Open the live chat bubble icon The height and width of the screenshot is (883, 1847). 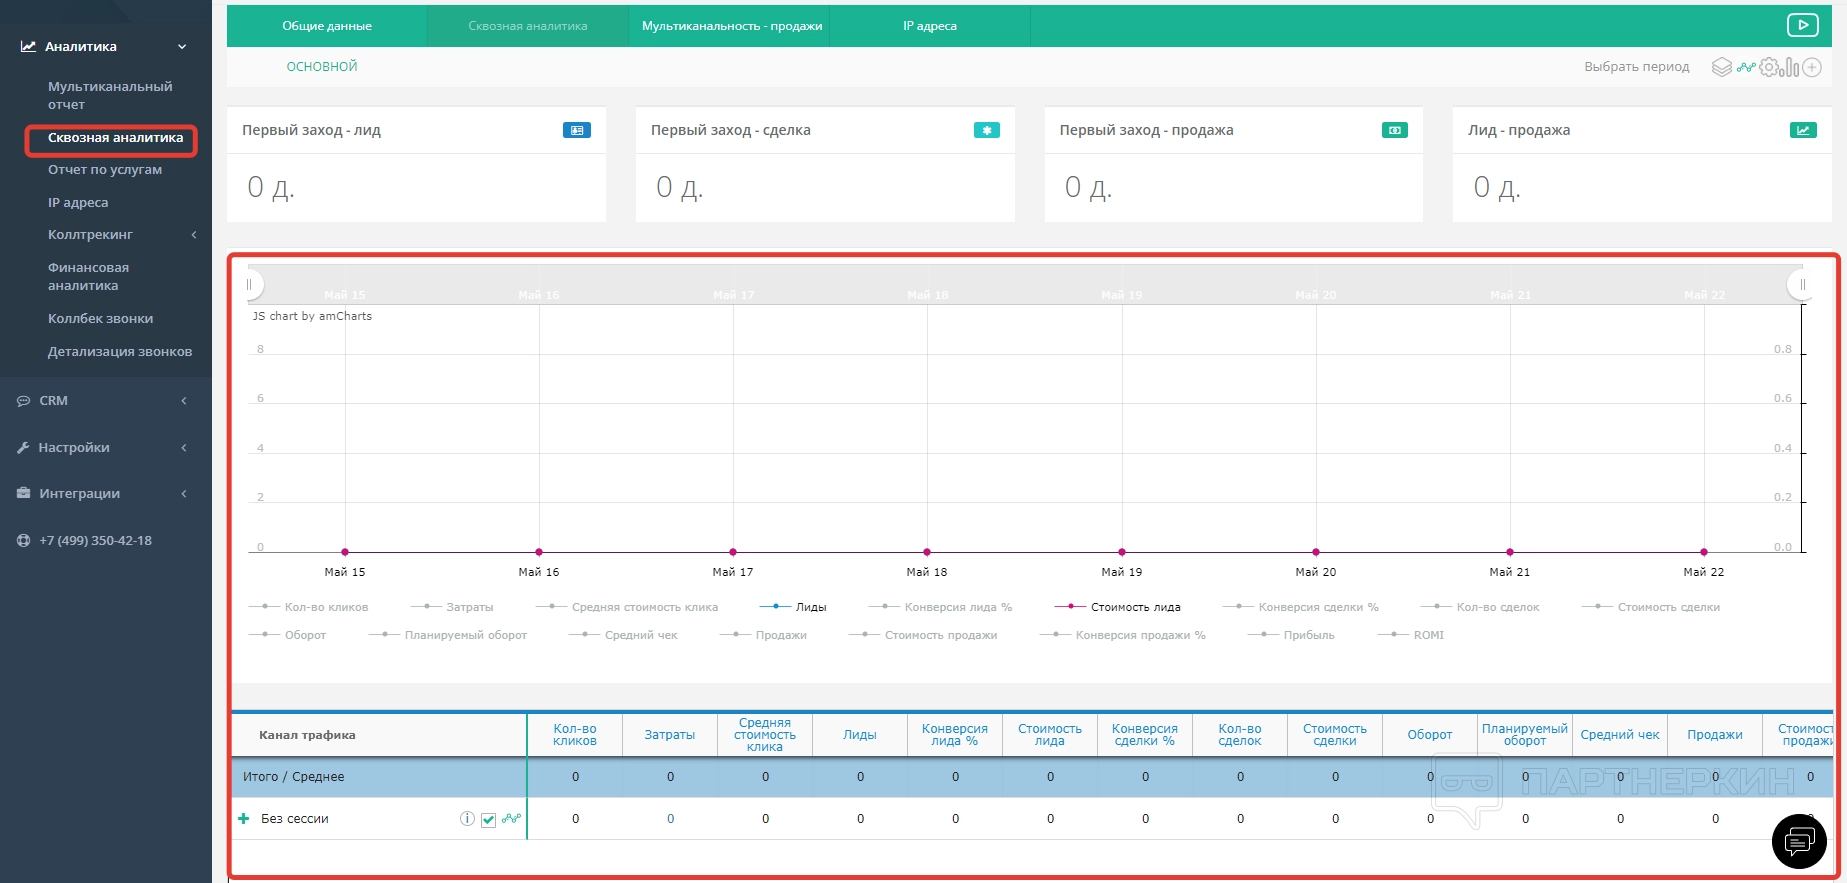(x=1799, y=841)
